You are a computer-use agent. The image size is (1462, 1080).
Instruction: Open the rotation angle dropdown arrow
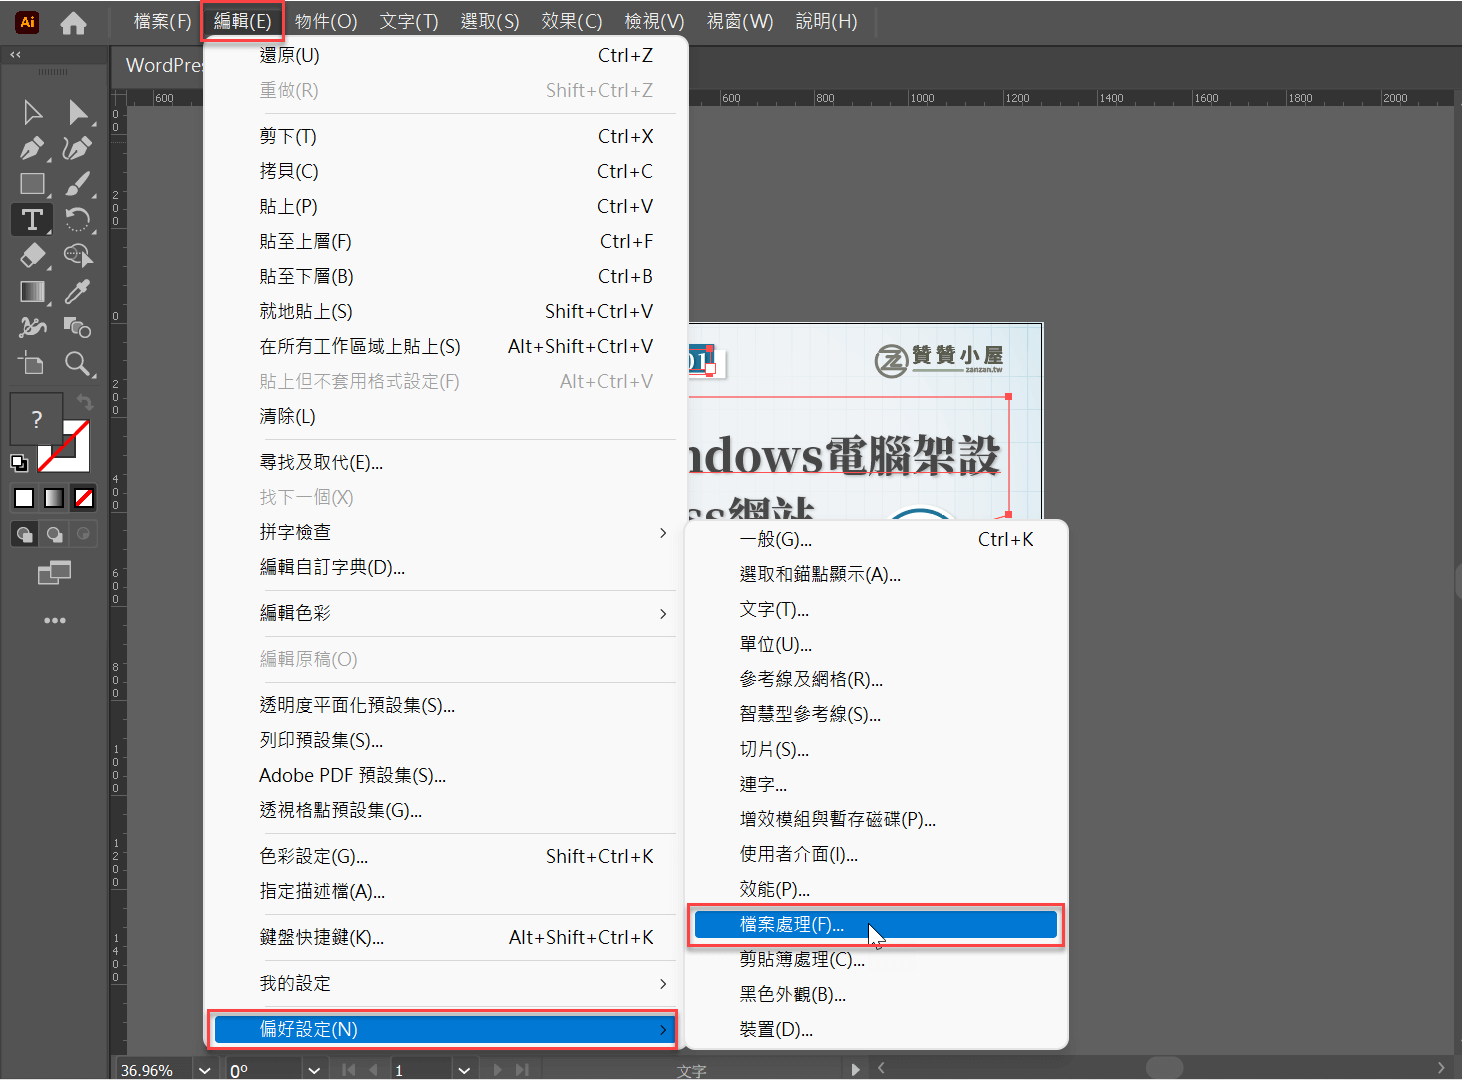[314, 1070]
